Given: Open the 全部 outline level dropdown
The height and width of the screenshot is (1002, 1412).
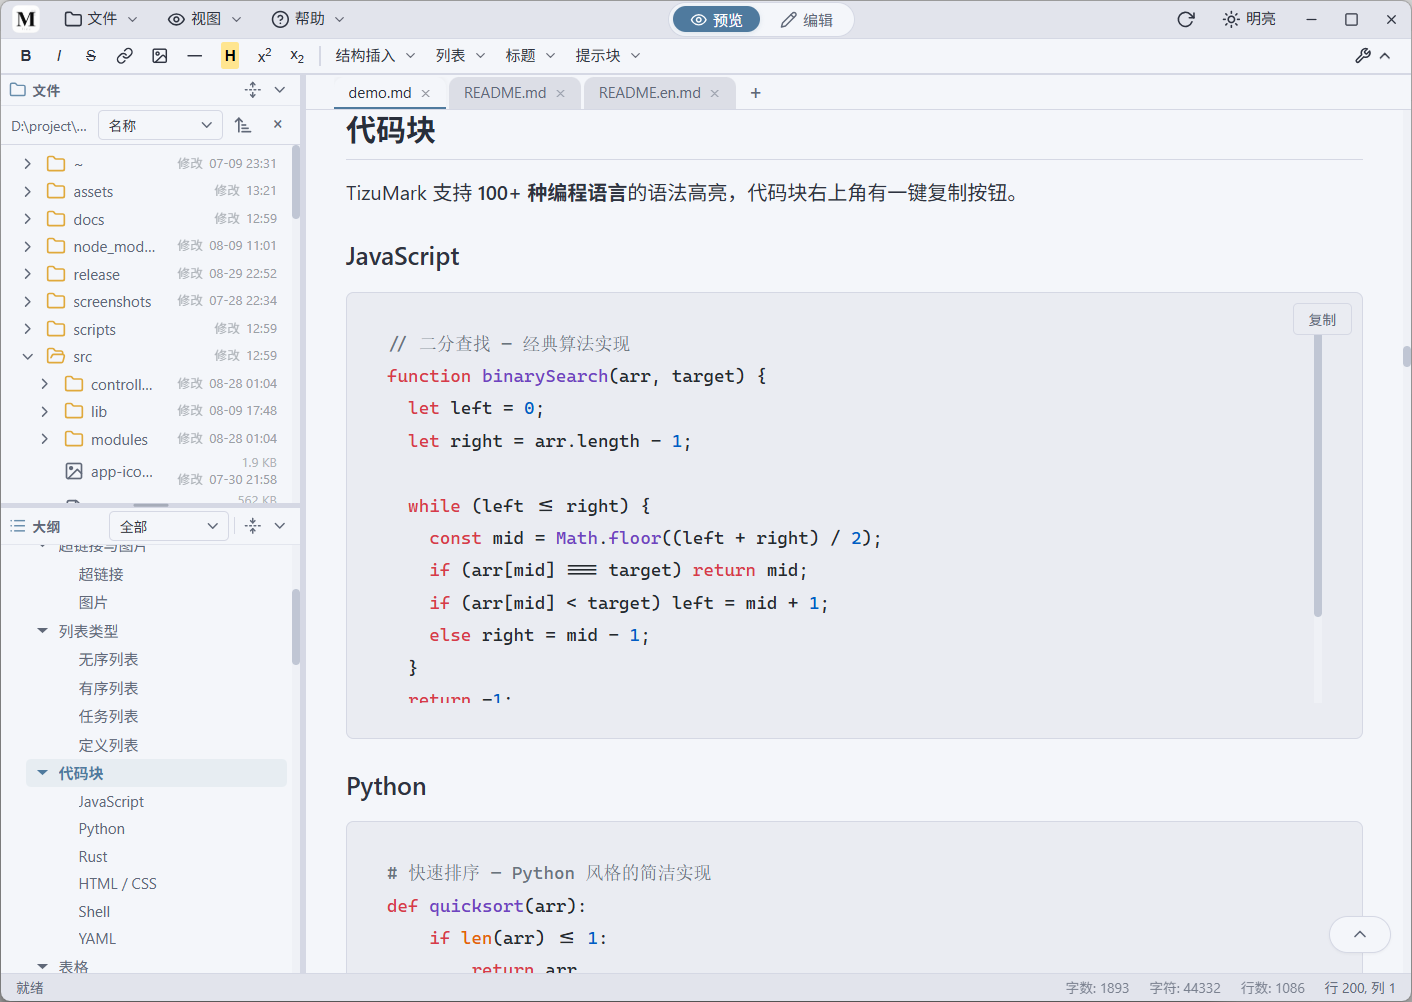Looking at the screenshot, I should [x=168, y=526].
